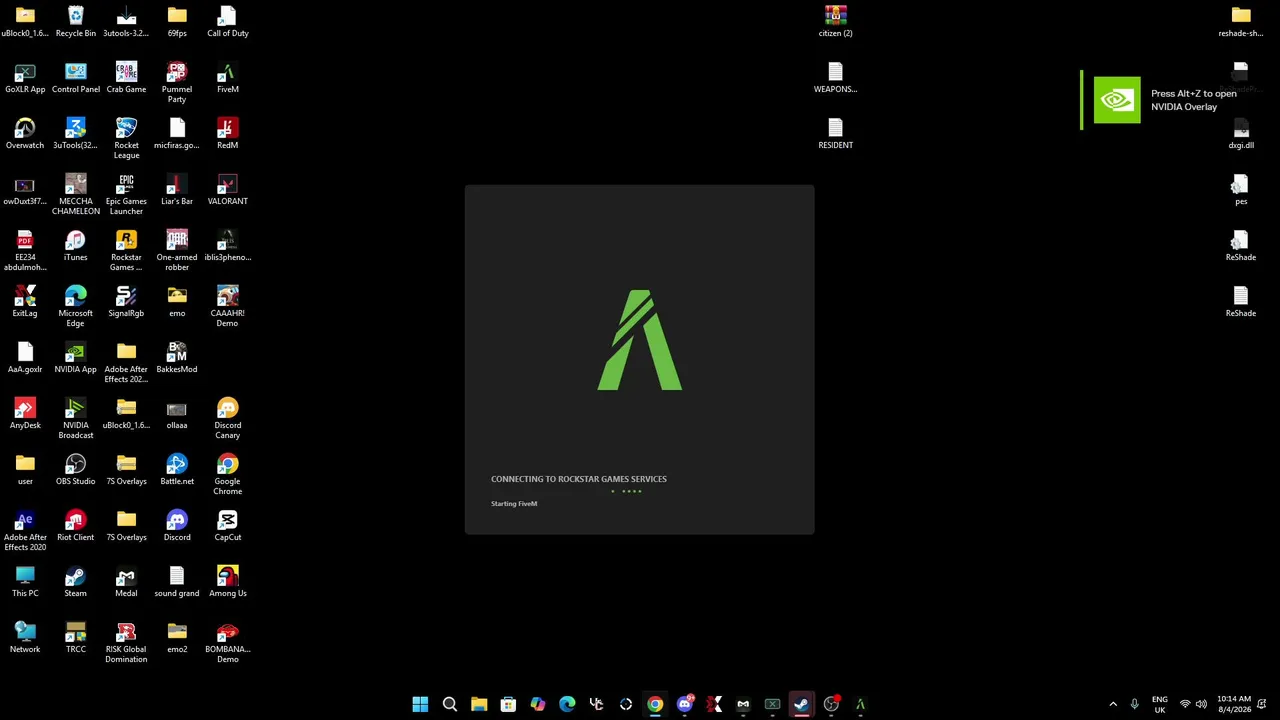This screenshot has height=720, width=1280.
Task: Select the GoXLR App shortcut
Action: coord(25,77)
